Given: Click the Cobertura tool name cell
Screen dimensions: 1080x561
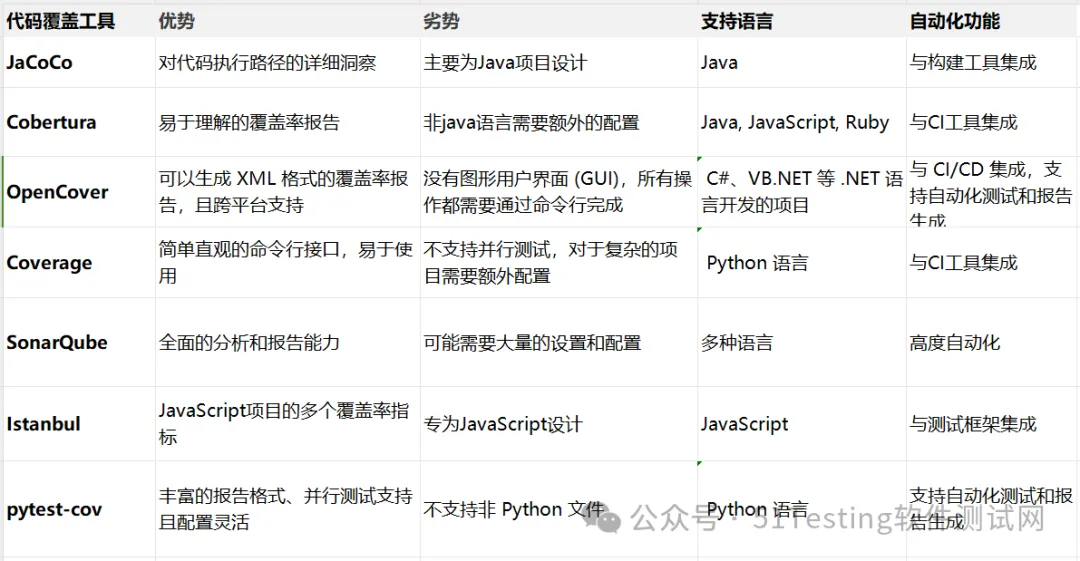Looking at the screenshot, I should pos(79,122).
